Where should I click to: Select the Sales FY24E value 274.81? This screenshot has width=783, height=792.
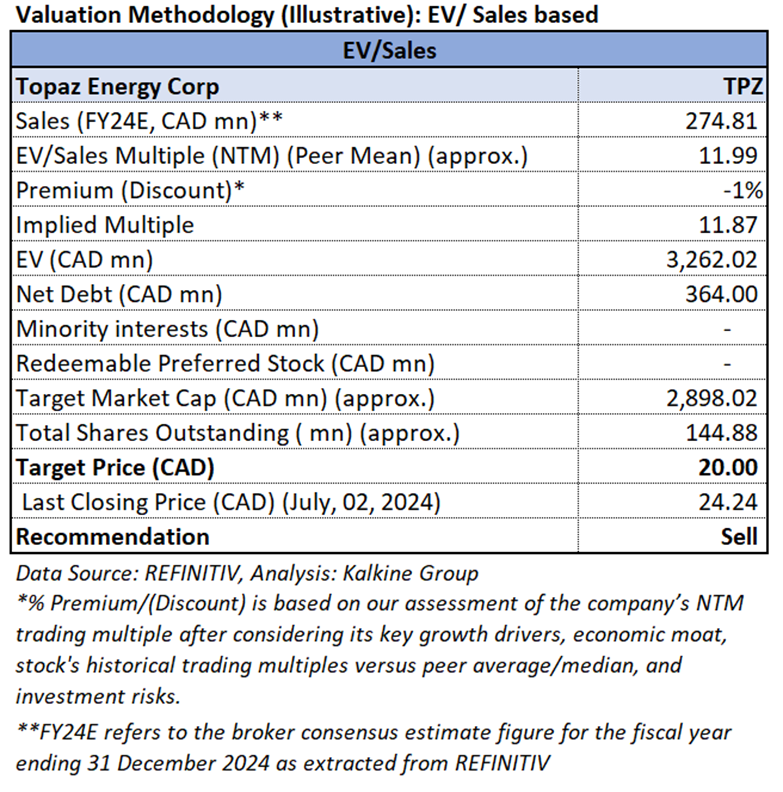[721, 121]
